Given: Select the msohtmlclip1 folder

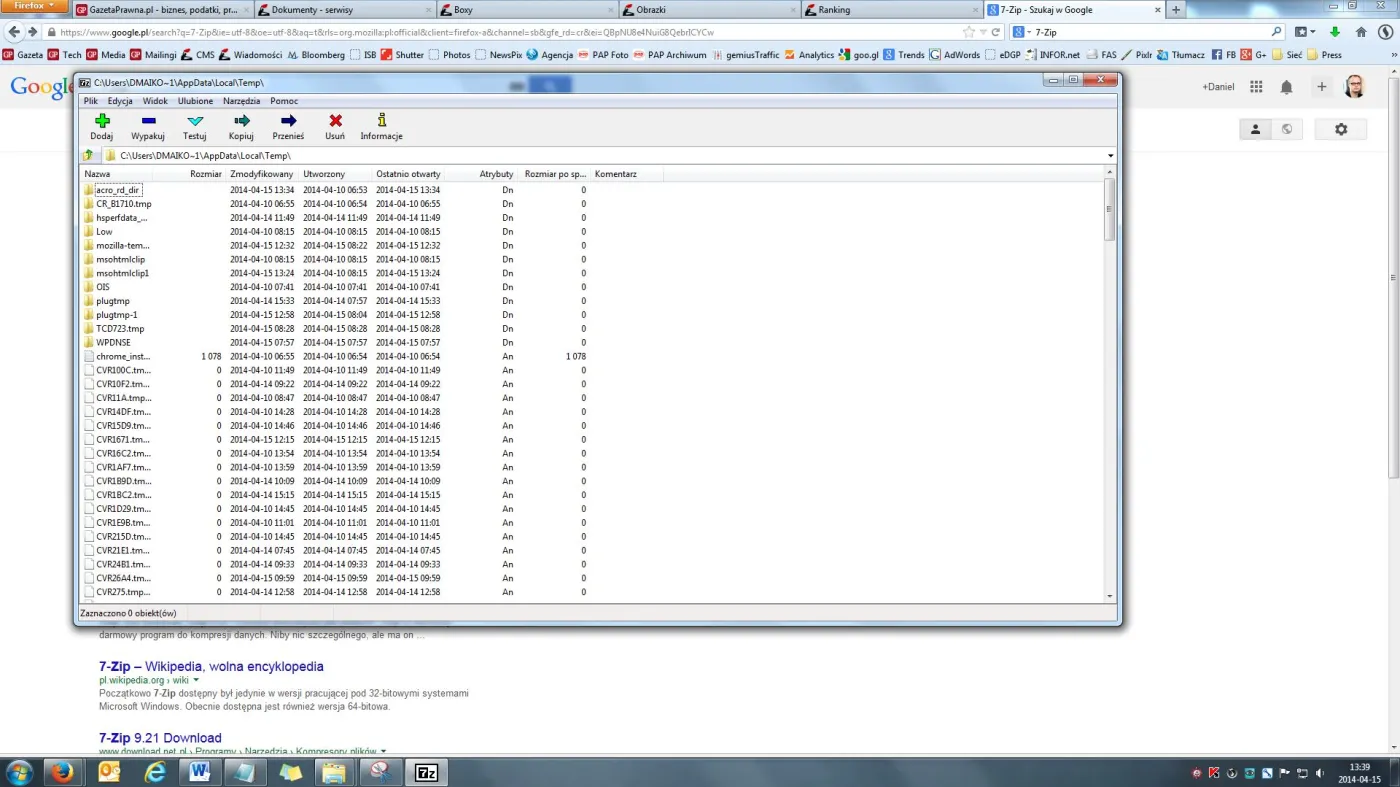Looking at the screenshot, I should [122, 273].
